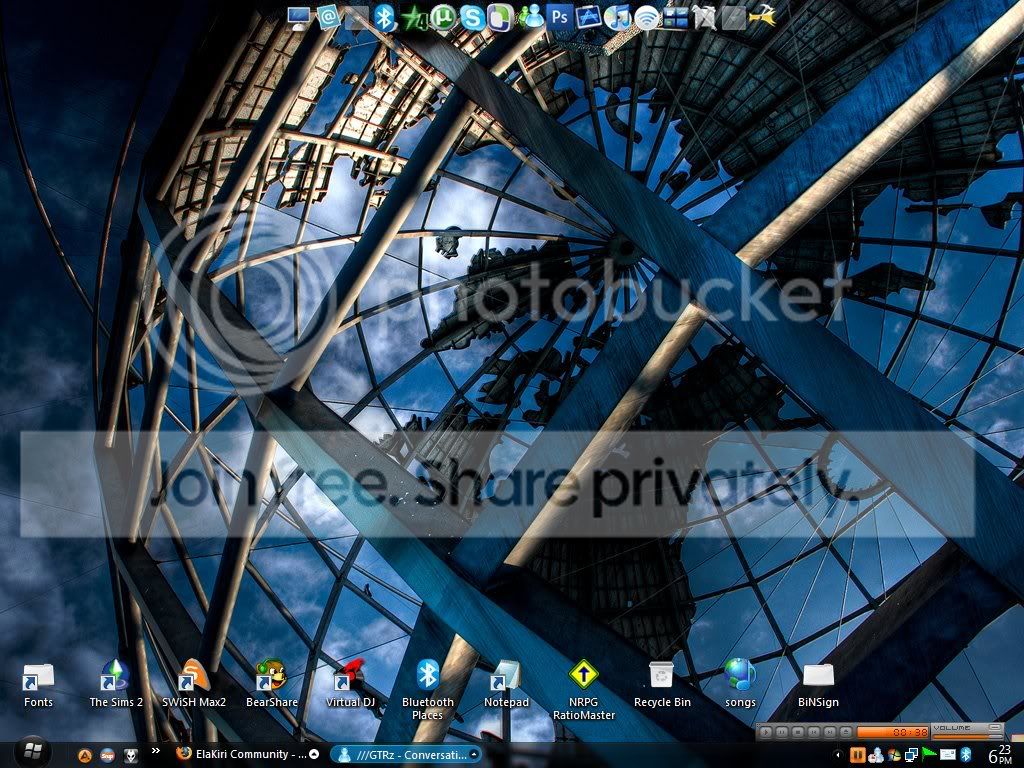The width and height of the screenshot is (1024, 768).
Task: Select the Notepad desktop shortcut
Action: 506,684
